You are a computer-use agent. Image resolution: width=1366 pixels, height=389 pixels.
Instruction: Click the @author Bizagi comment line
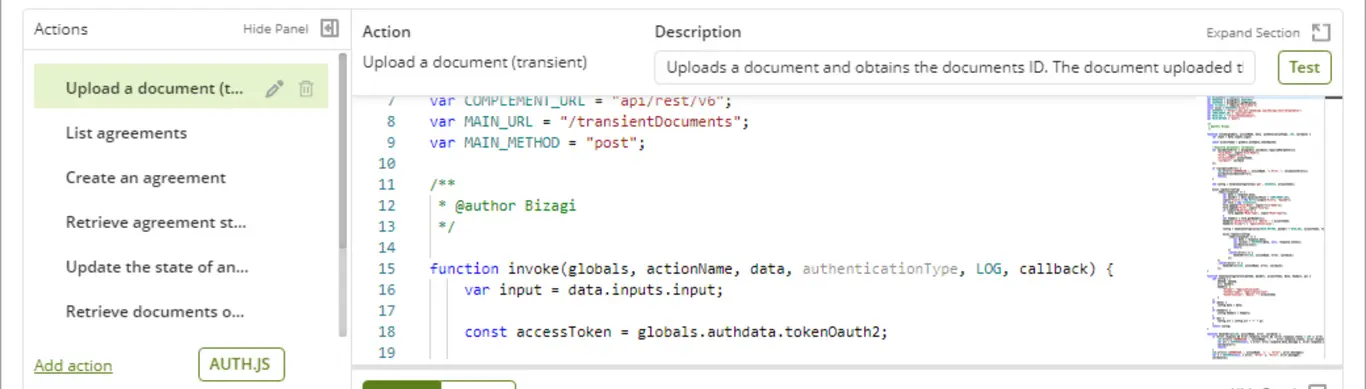[x=507, y=206]
